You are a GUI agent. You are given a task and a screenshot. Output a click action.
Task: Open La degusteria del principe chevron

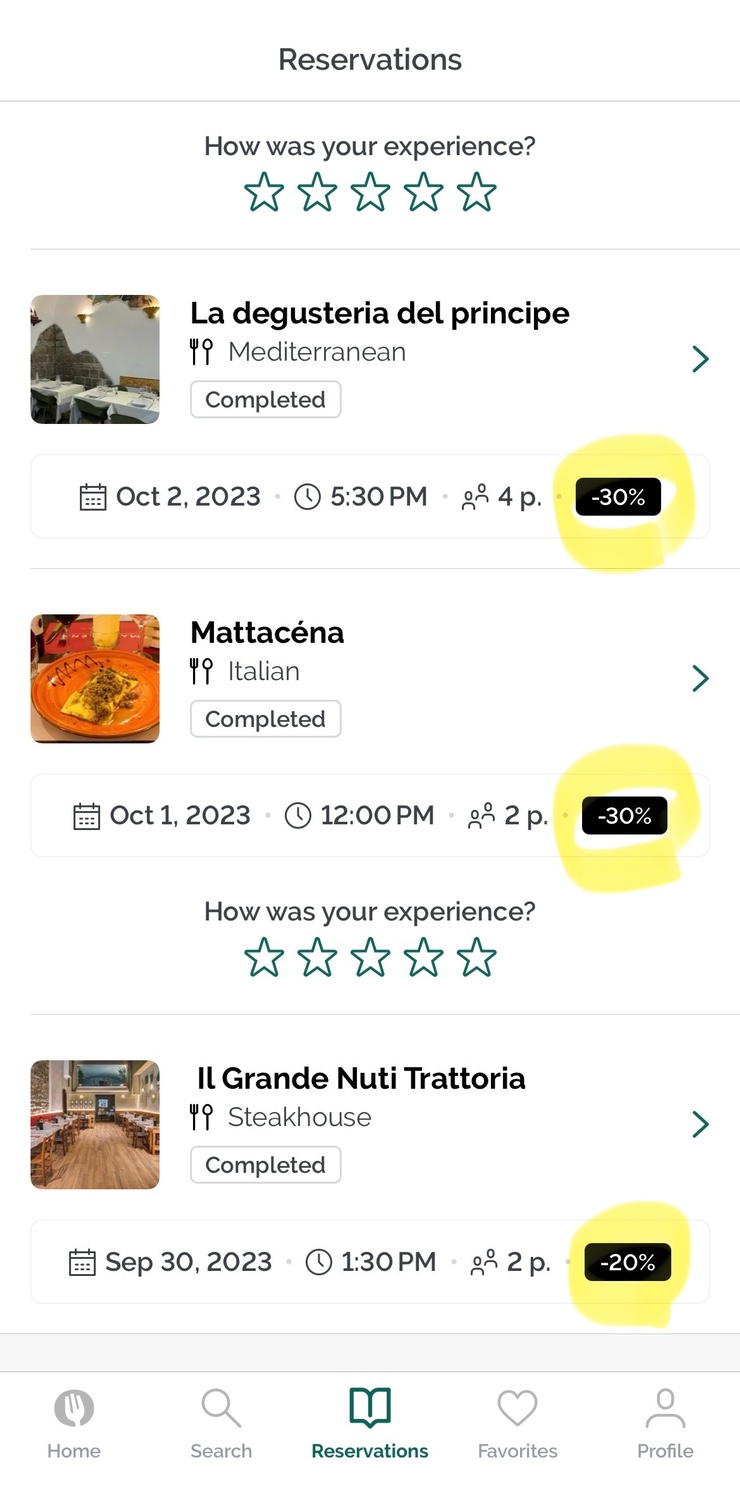(x=700, y=359)
